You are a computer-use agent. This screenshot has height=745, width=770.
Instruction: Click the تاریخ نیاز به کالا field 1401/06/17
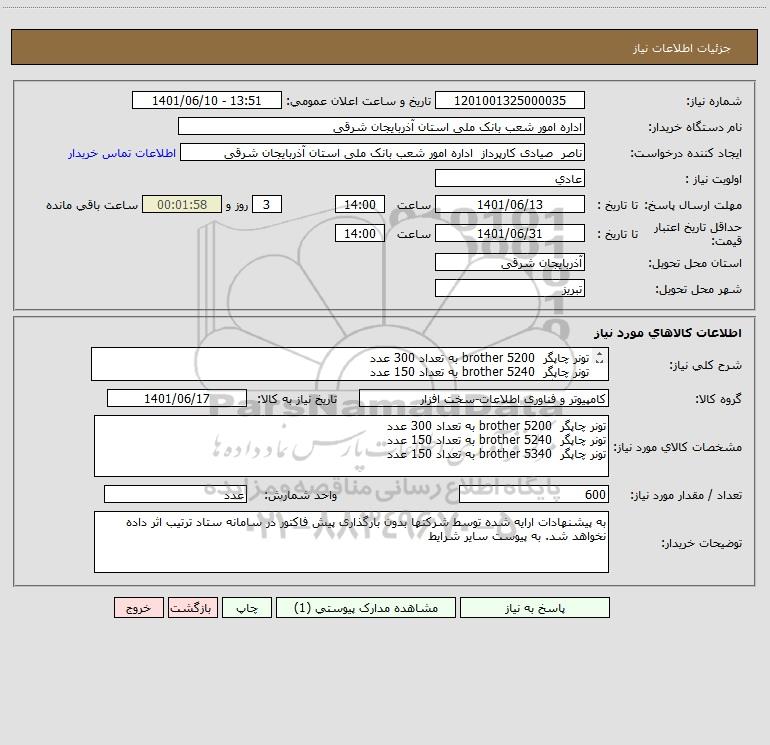(x=177, y=398)
